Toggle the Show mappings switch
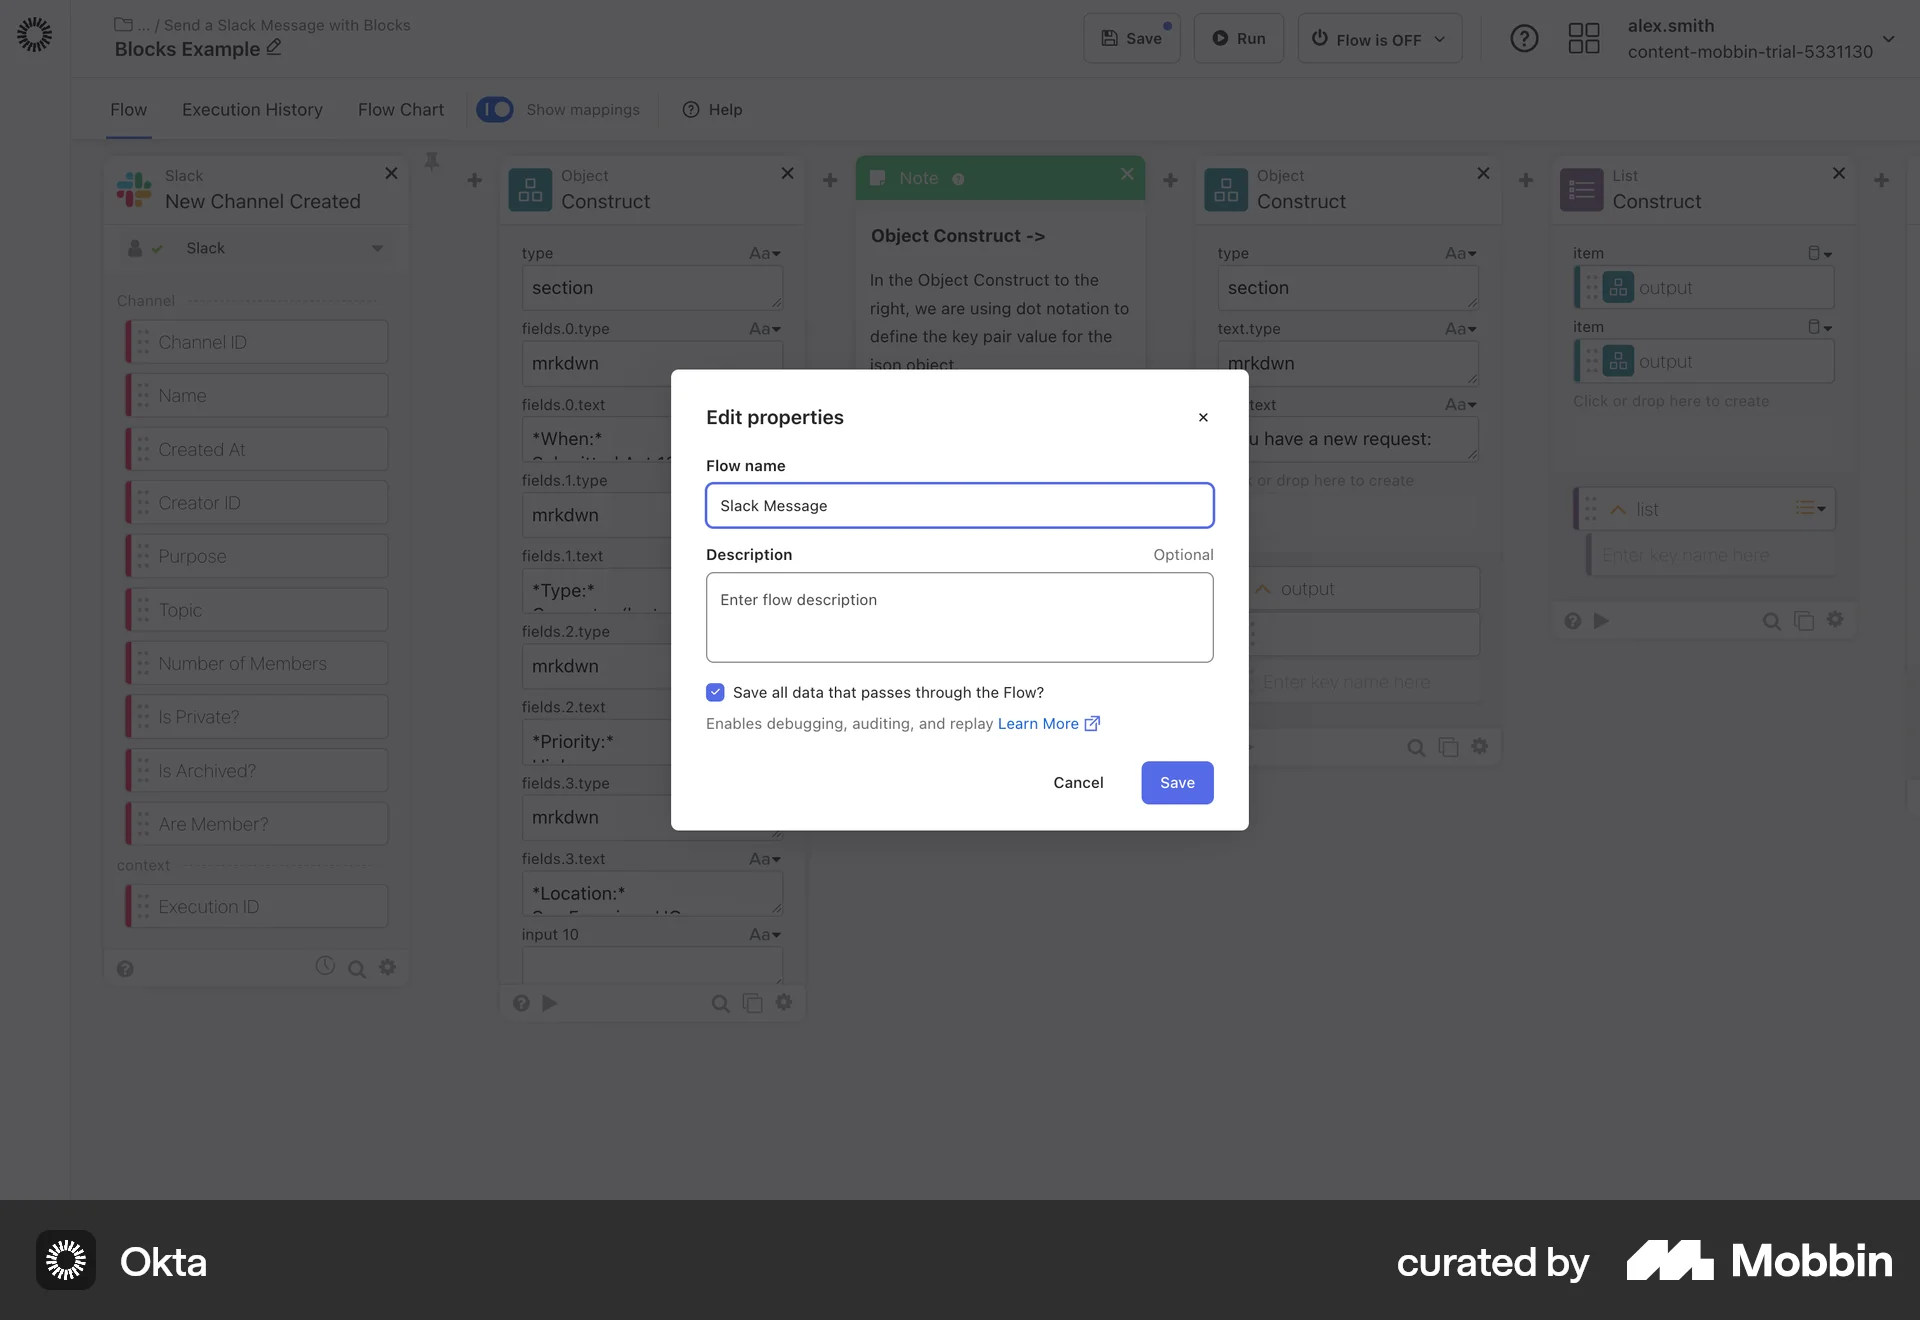Viewport: 1920px width, 1320px height. click(x=494, y=109)
